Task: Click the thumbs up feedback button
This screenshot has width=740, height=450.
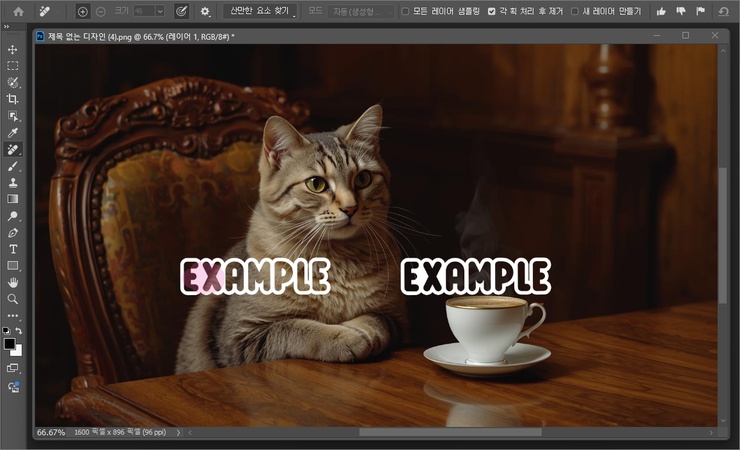Action: 660,11
